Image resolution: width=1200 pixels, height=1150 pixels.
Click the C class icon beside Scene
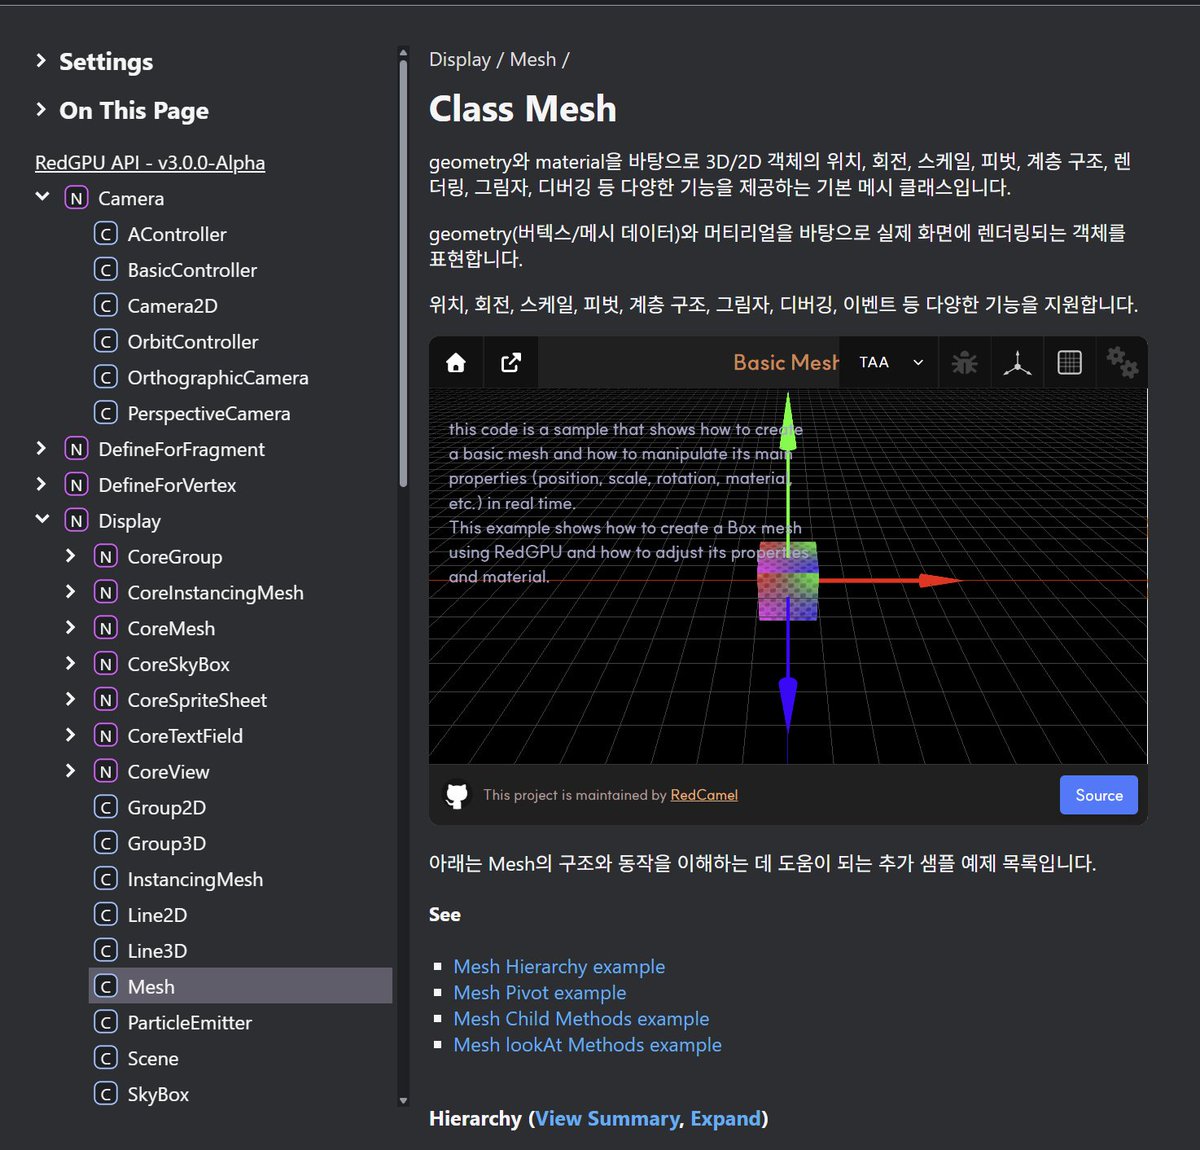pos(105,1059)
